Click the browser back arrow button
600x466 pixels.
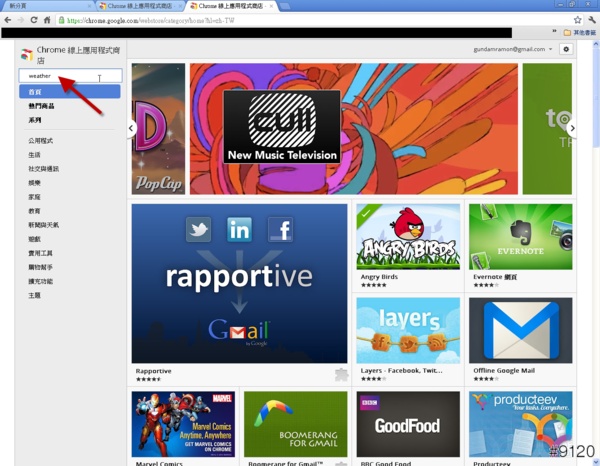click(x=8, y=19)
